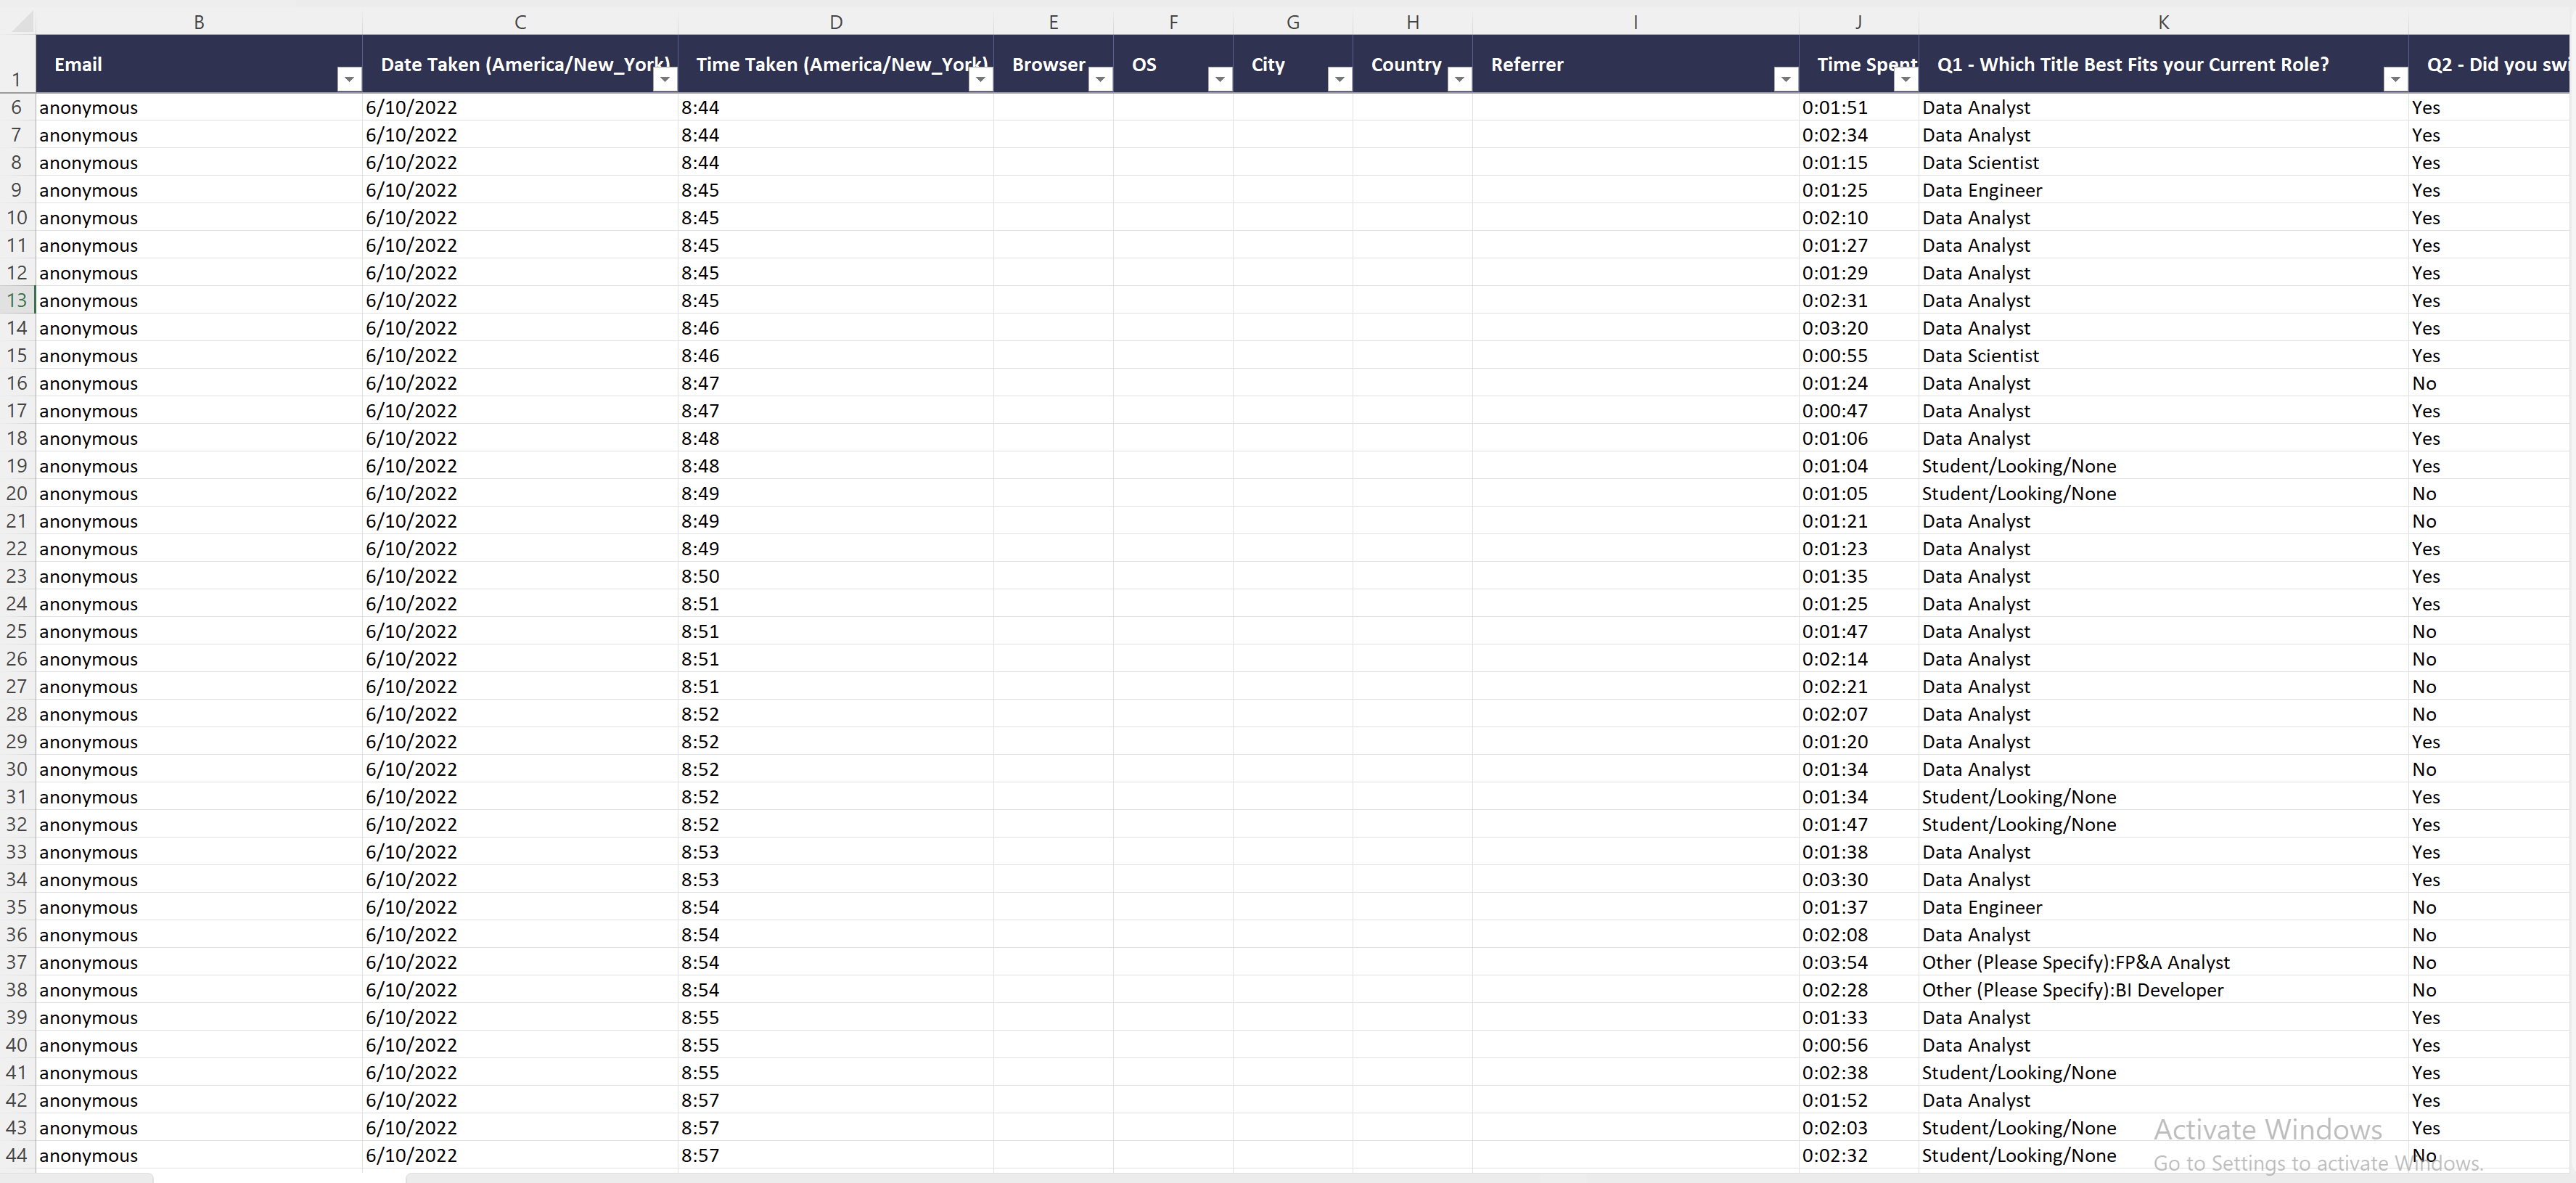Select row 13 header
The height and width of the screenshot is (1183, 2576).
pyautogui.click(x=17, y=300)
